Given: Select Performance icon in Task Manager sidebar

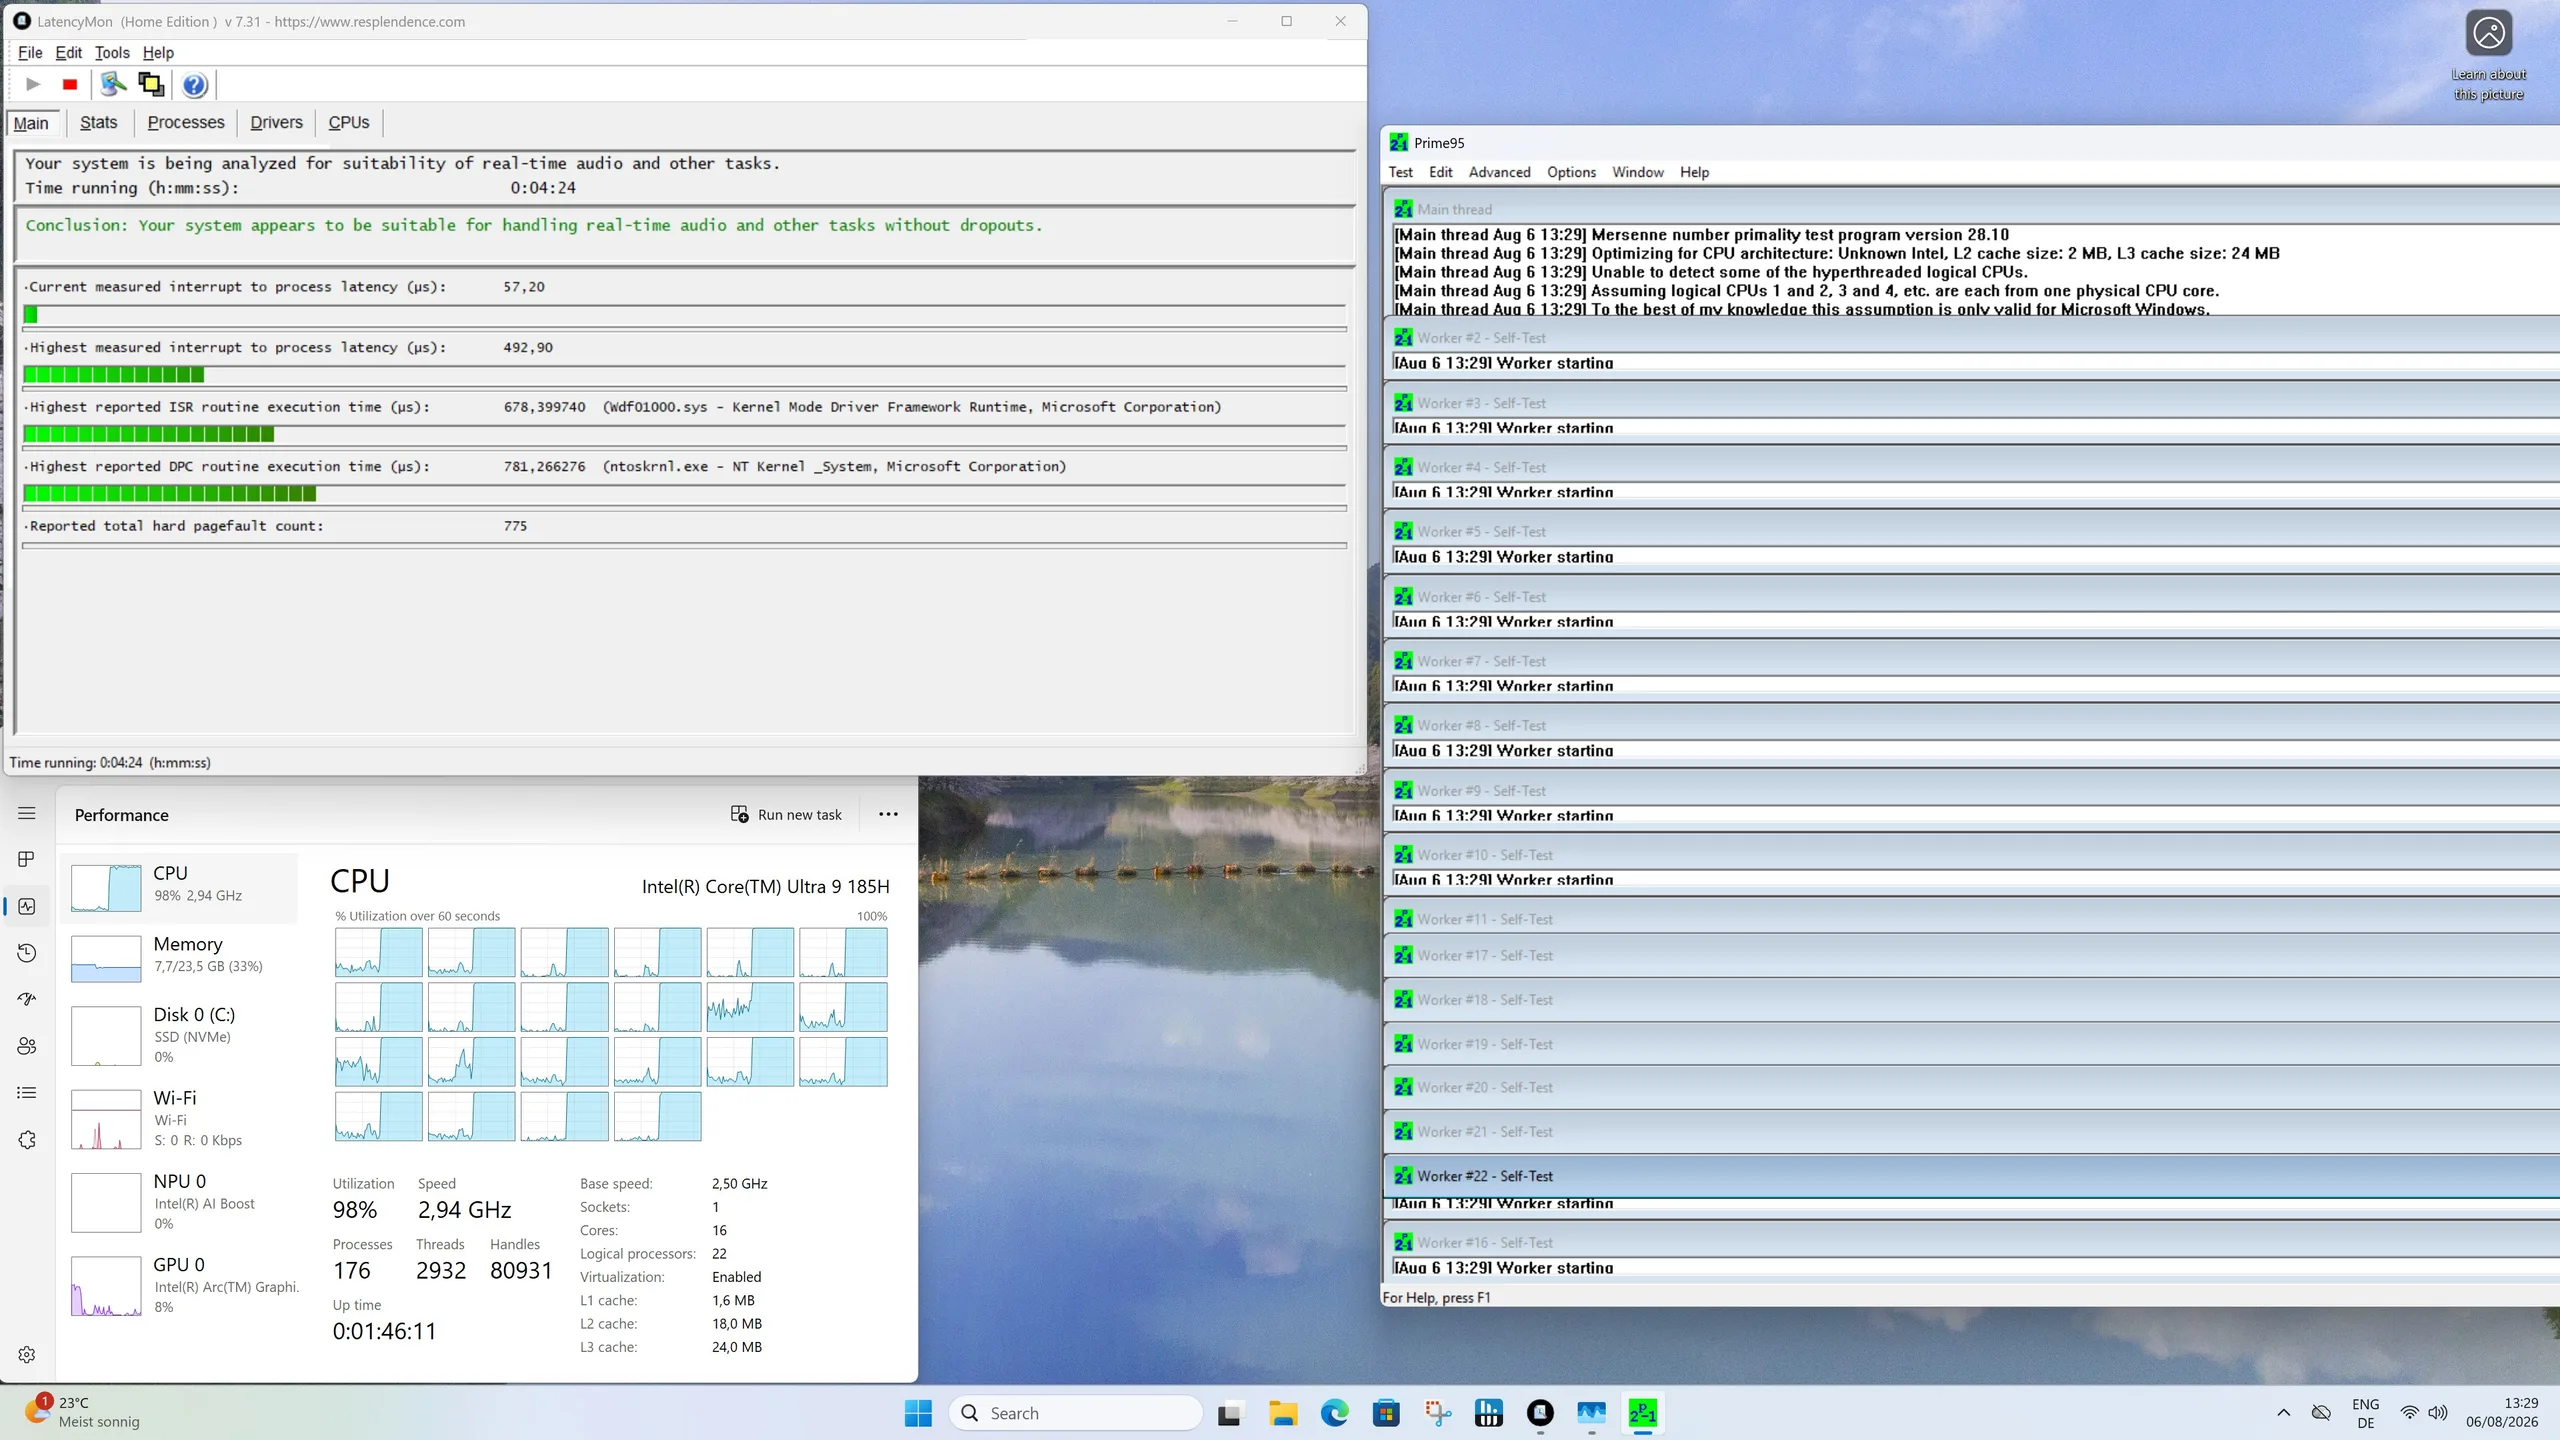Looking at the screenshot, I should click(x=27, y=906).
